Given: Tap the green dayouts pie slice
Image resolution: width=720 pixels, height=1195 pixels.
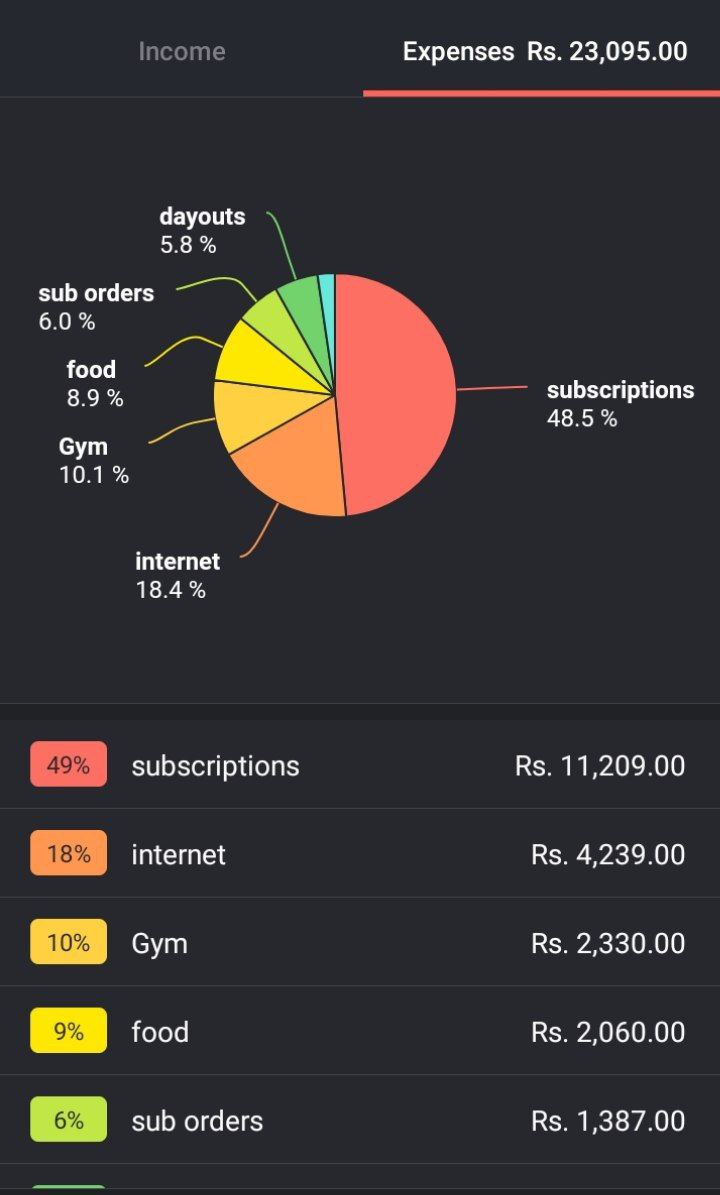Looking at the screenshot, I should click(303, 305).
